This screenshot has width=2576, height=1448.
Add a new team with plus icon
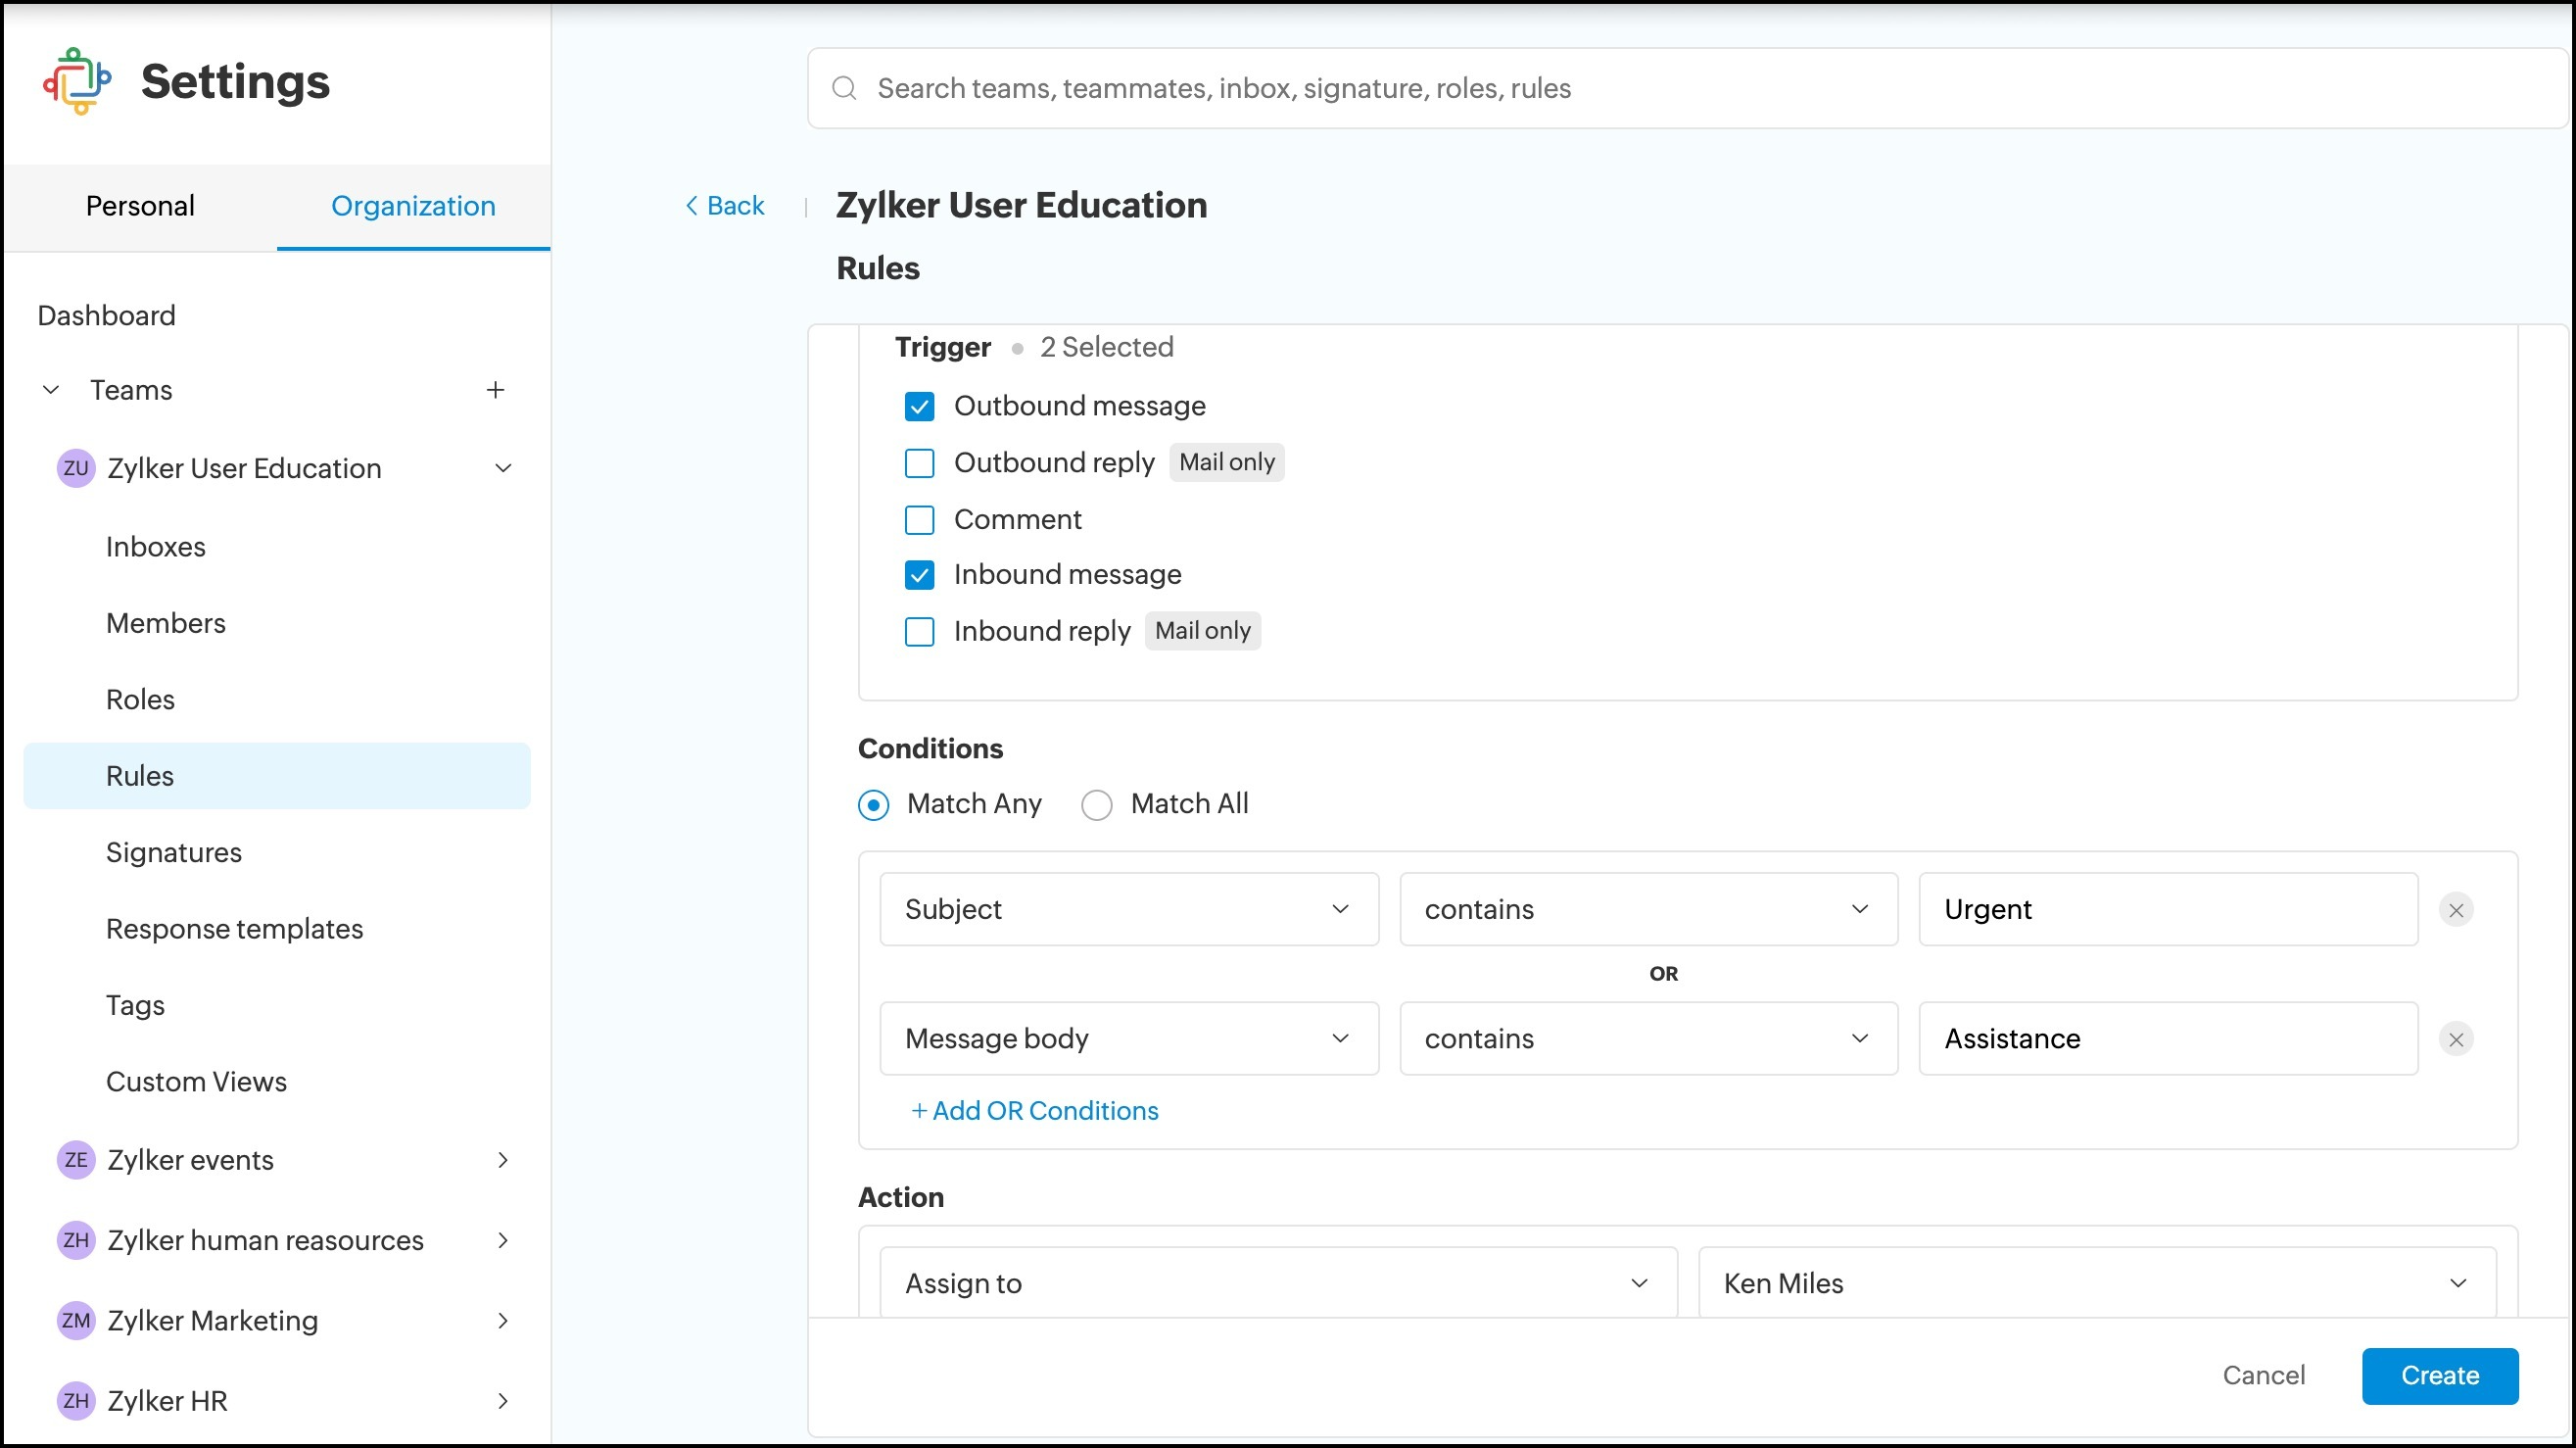click(x=495, y=390)
